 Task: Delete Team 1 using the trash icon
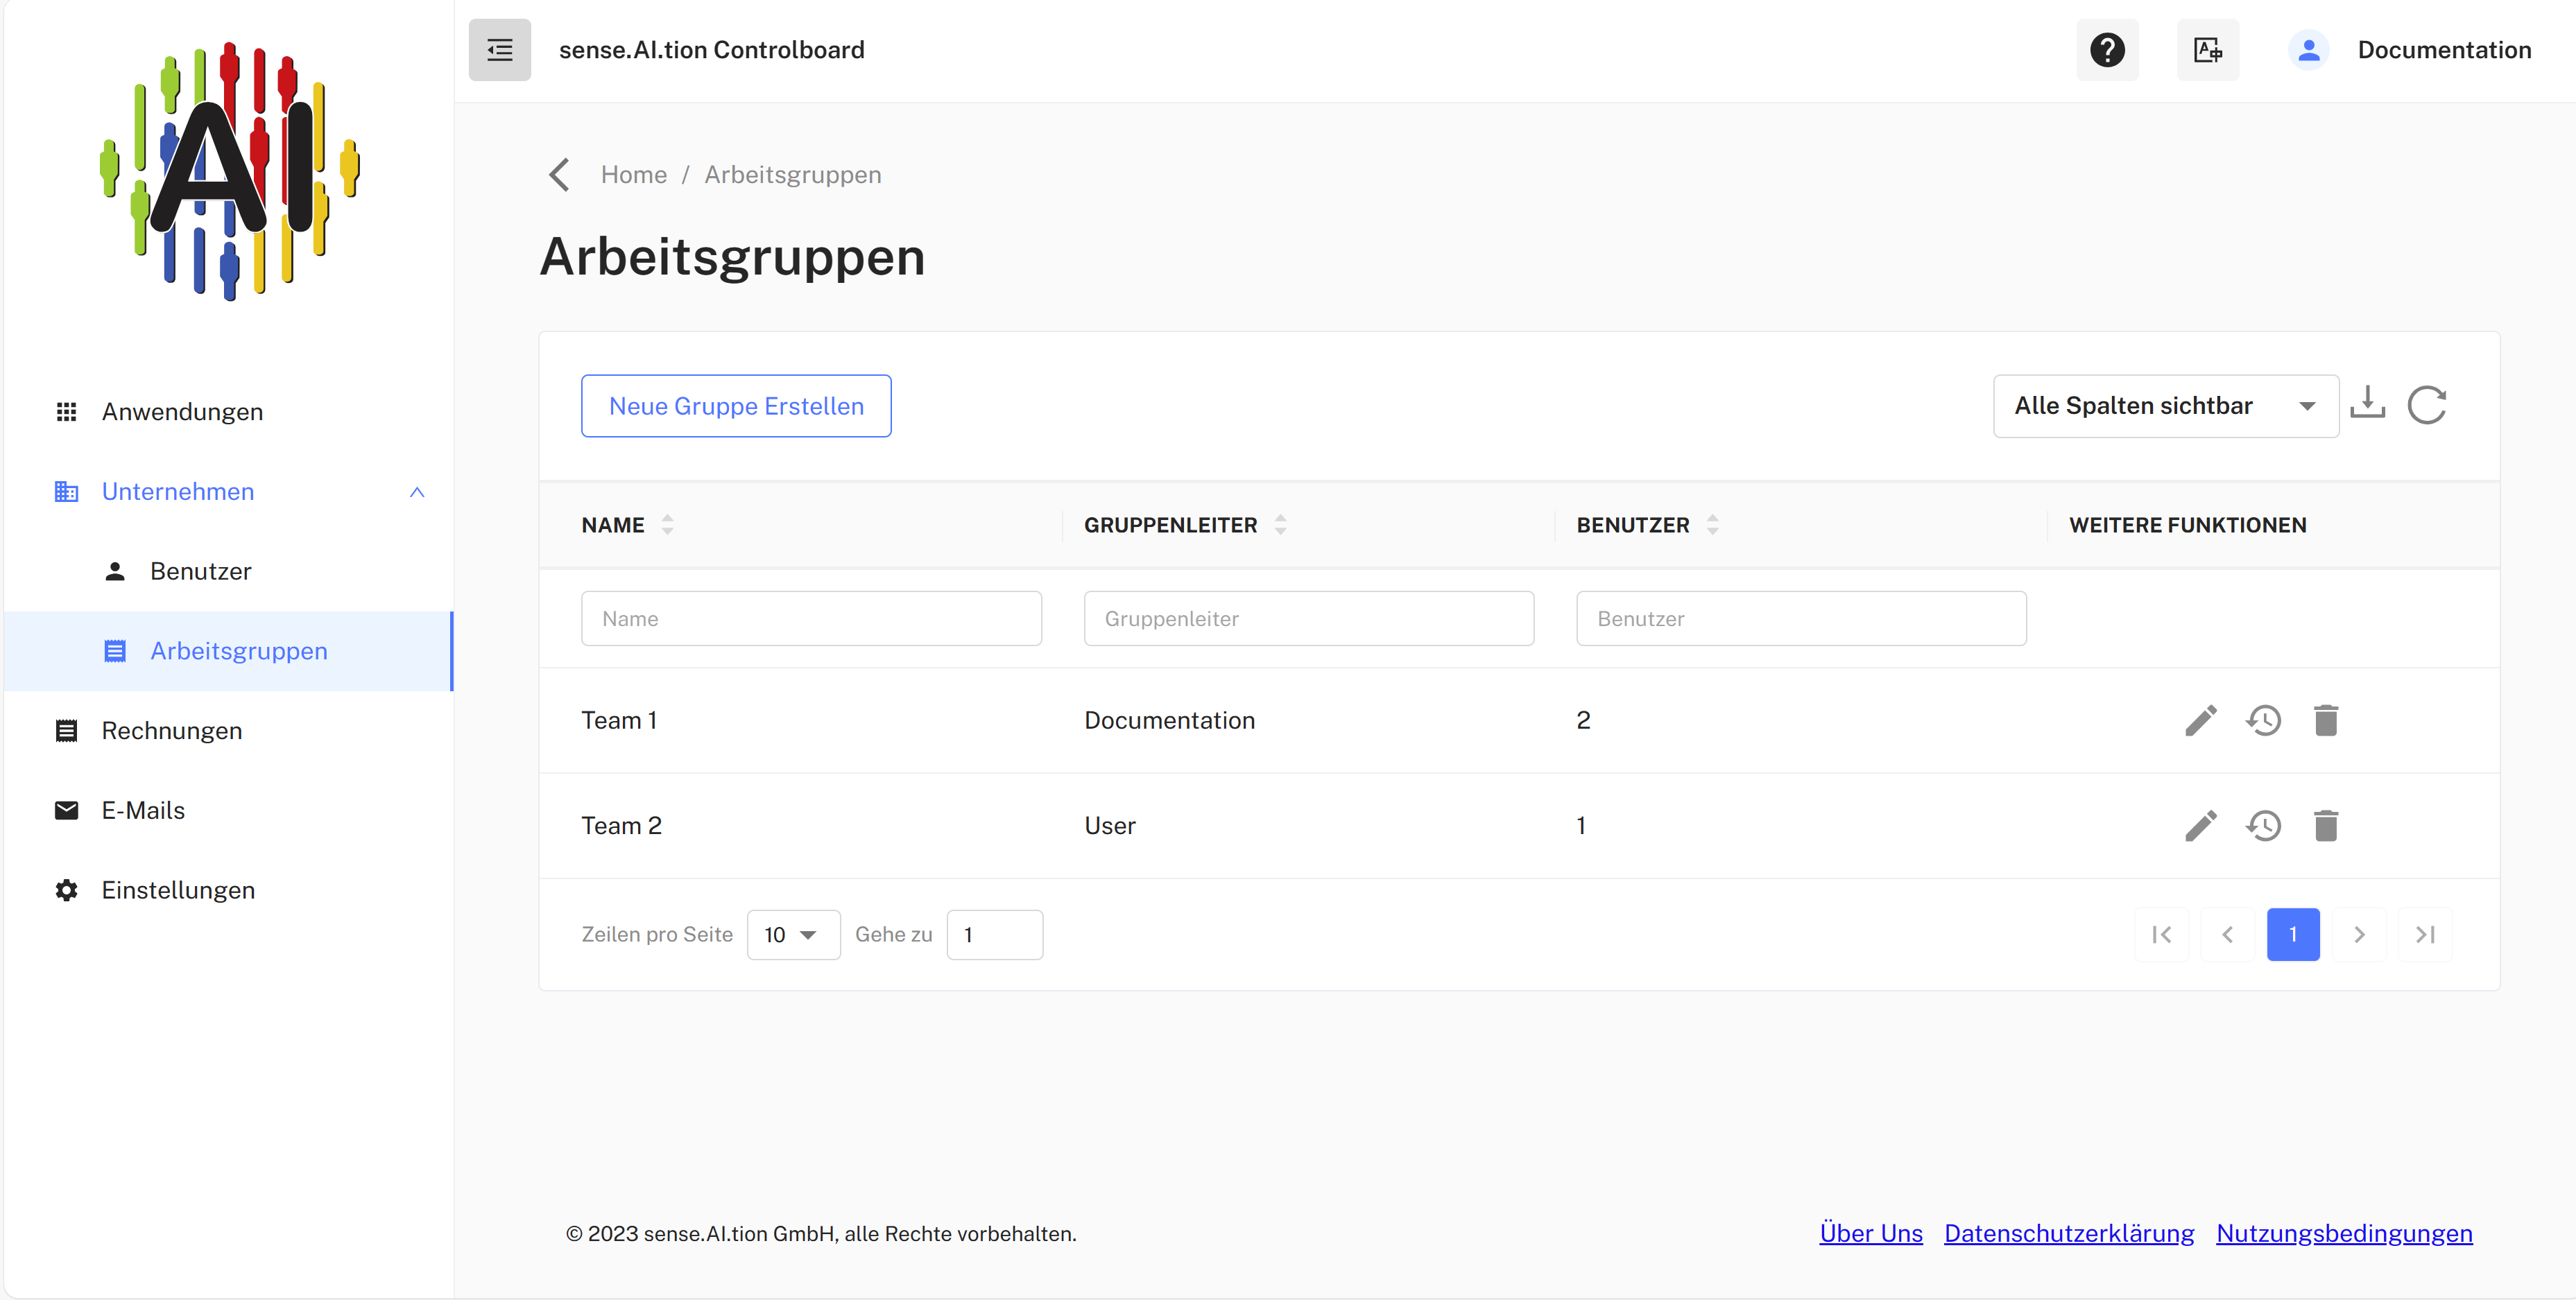pyautogui.click(x=2326, y=720)
